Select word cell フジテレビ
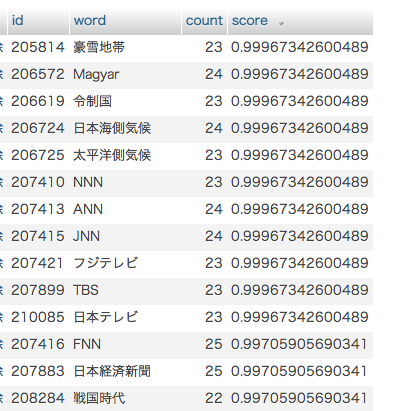The height and width of the screenshot is (411, 393). click(x=105, y=263)
